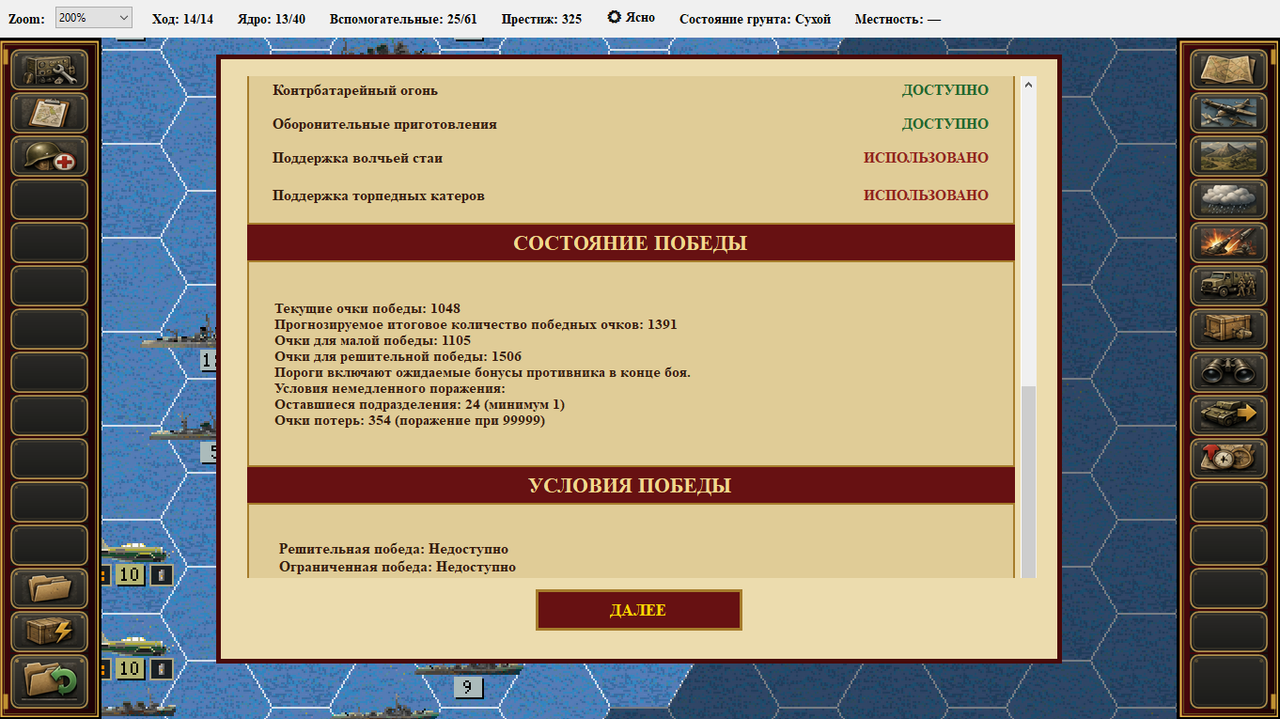This screenshot has height=719, width=1280.
Task: Open the weather cloud button
Action: 1229,200
